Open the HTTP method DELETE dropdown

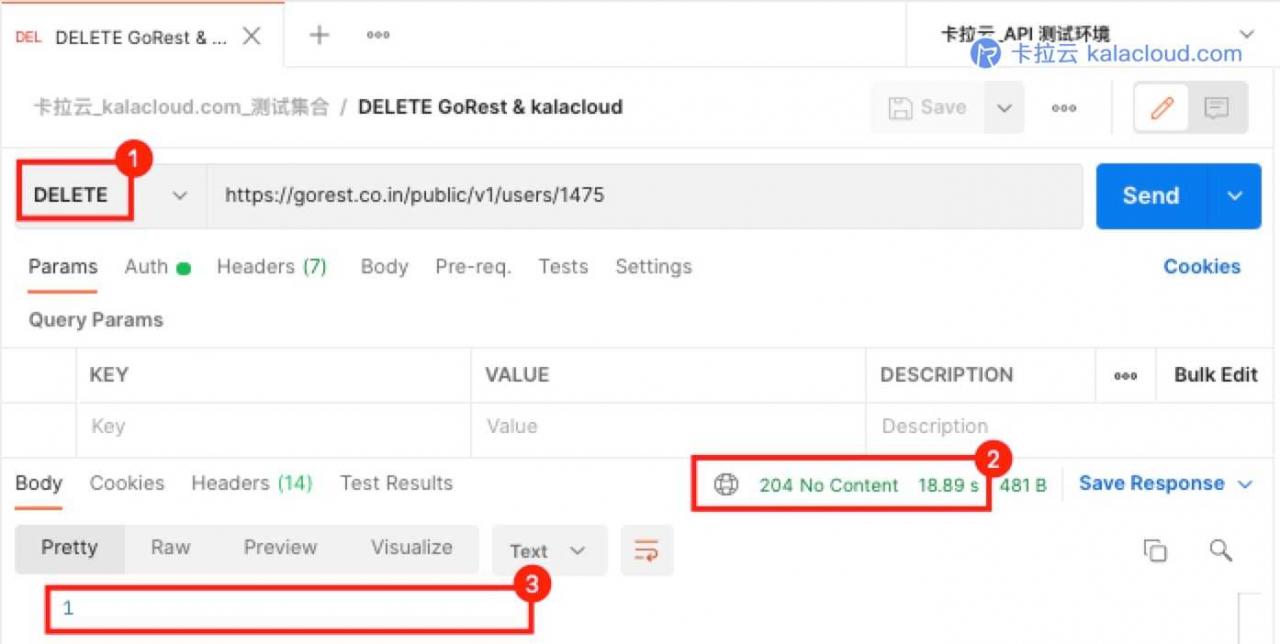pyautogui.click(x=110, y=195)
